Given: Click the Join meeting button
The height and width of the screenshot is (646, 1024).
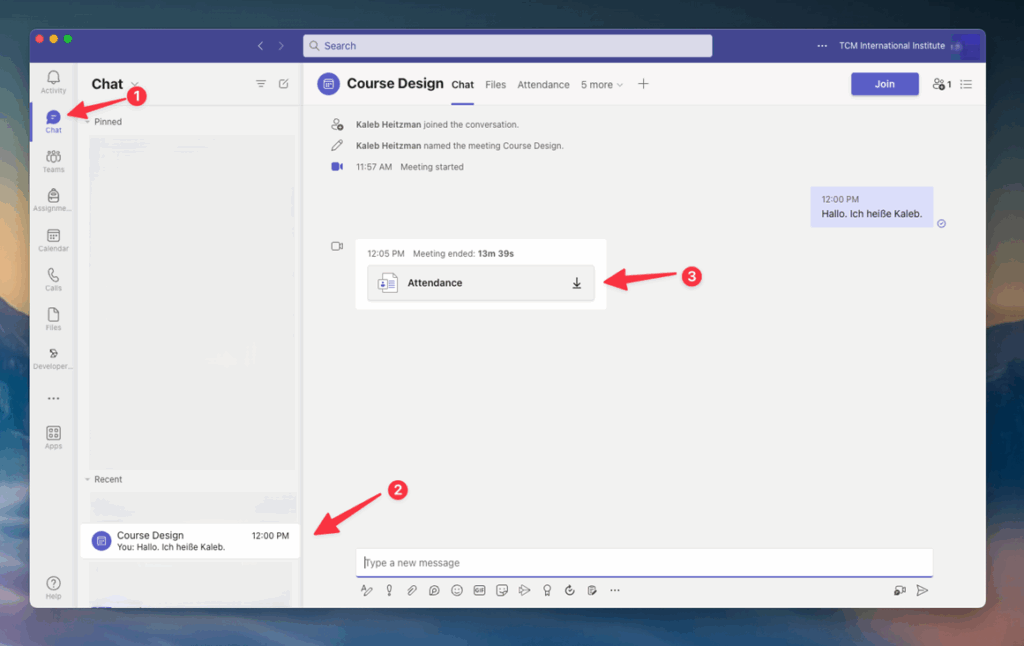Looking at the screenshot, I should pos(884,84).
